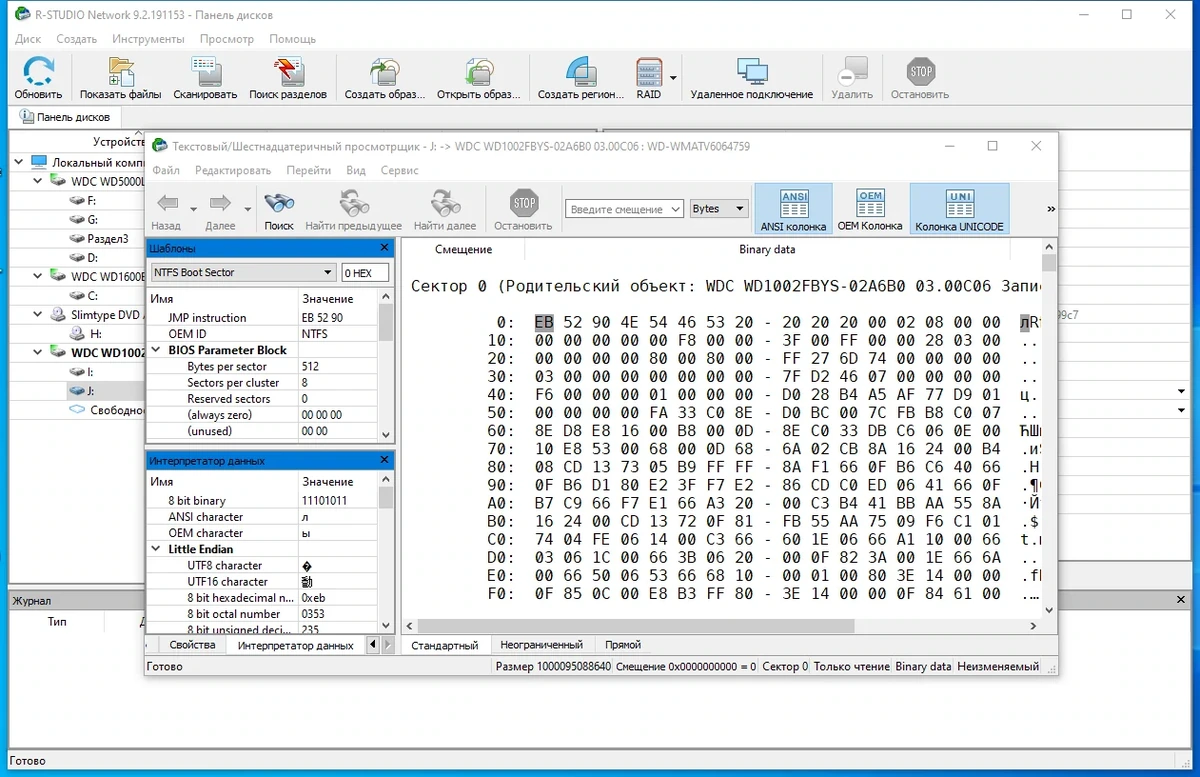Toggle OEM Колонка display

870,210
